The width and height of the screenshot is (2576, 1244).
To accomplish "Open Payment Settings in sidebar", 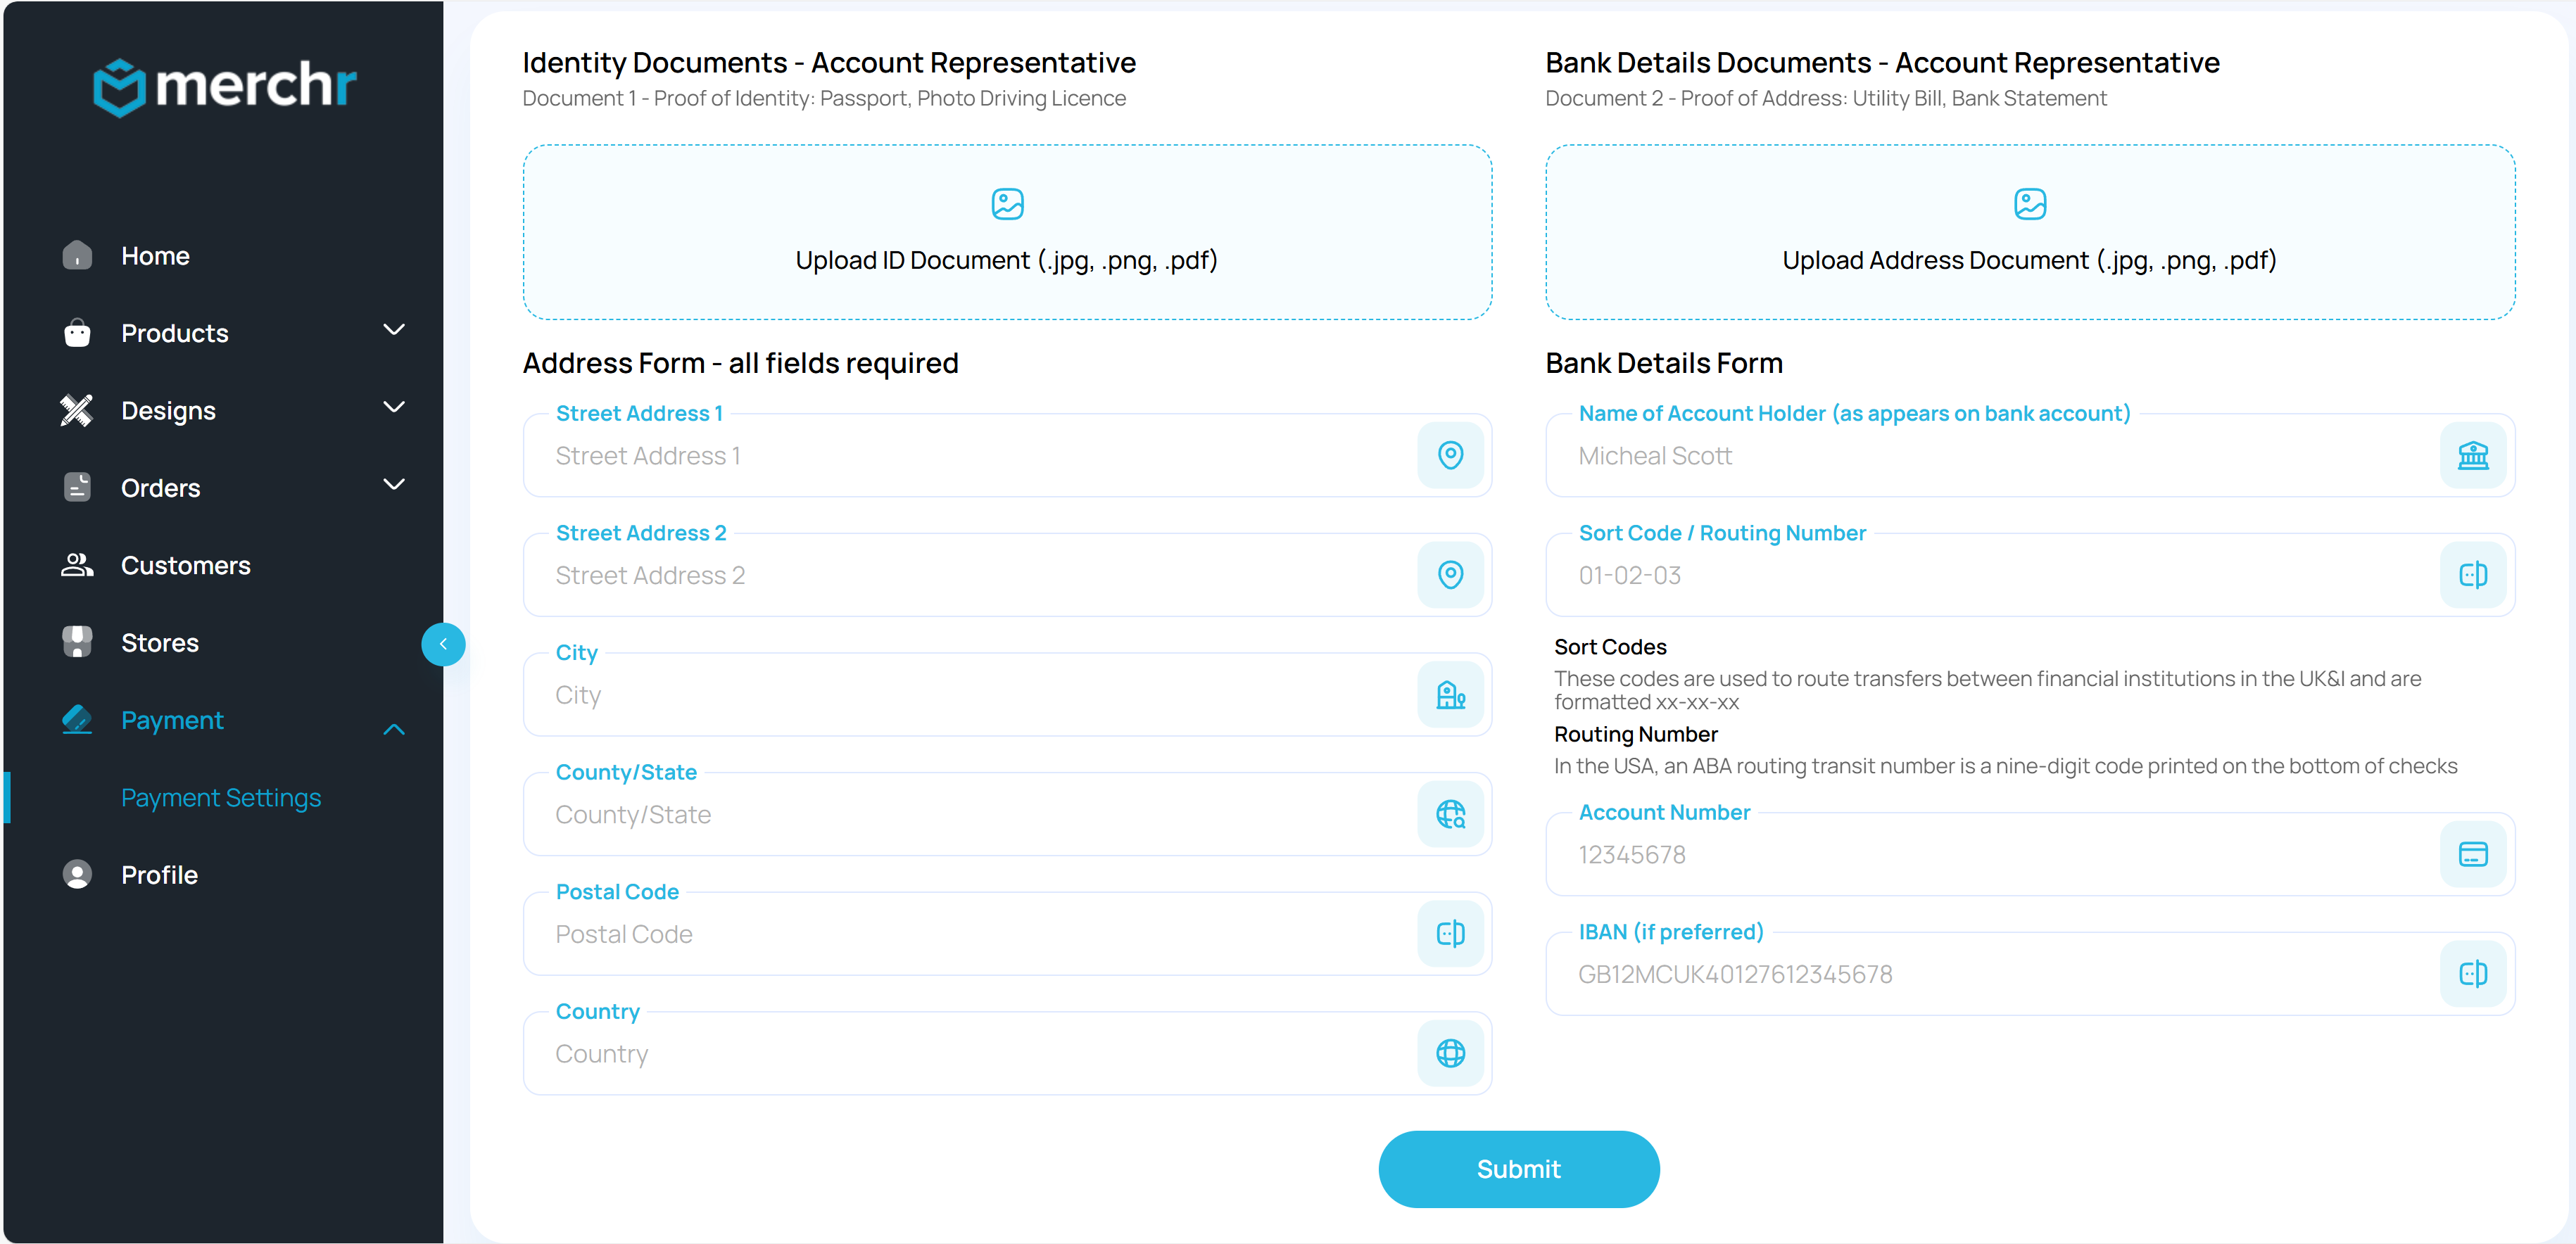I will click(x=221, y=798).
